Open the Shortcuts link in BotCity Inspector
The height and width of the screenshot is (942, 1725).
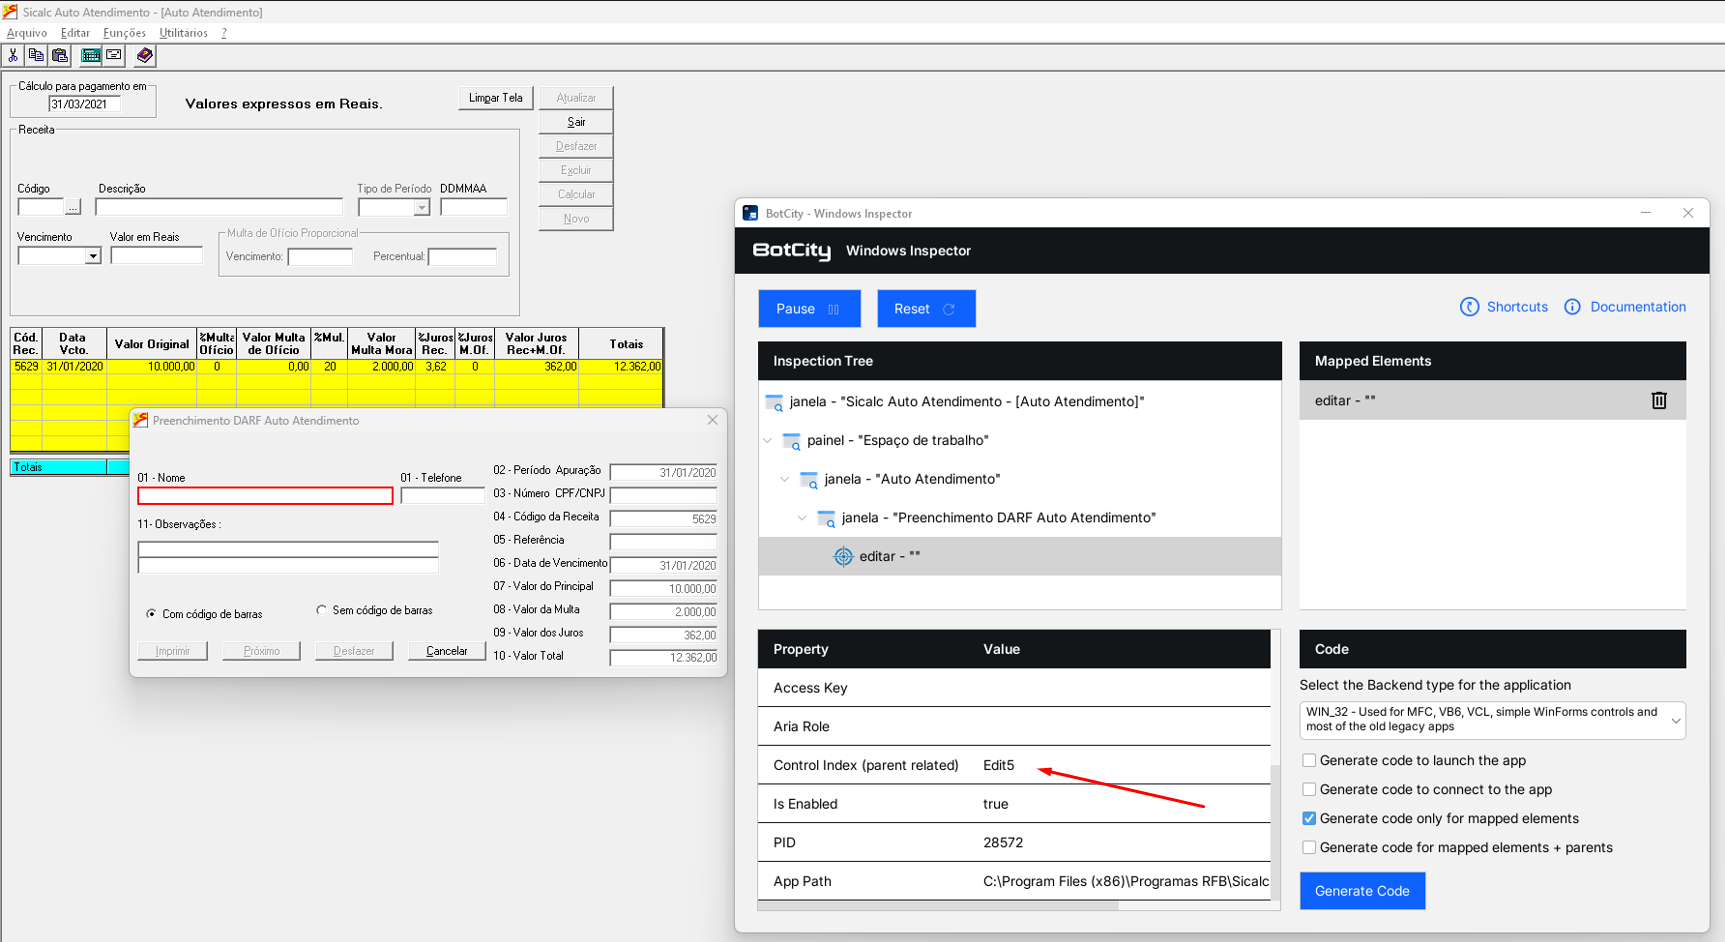[x=1504, y=307]
